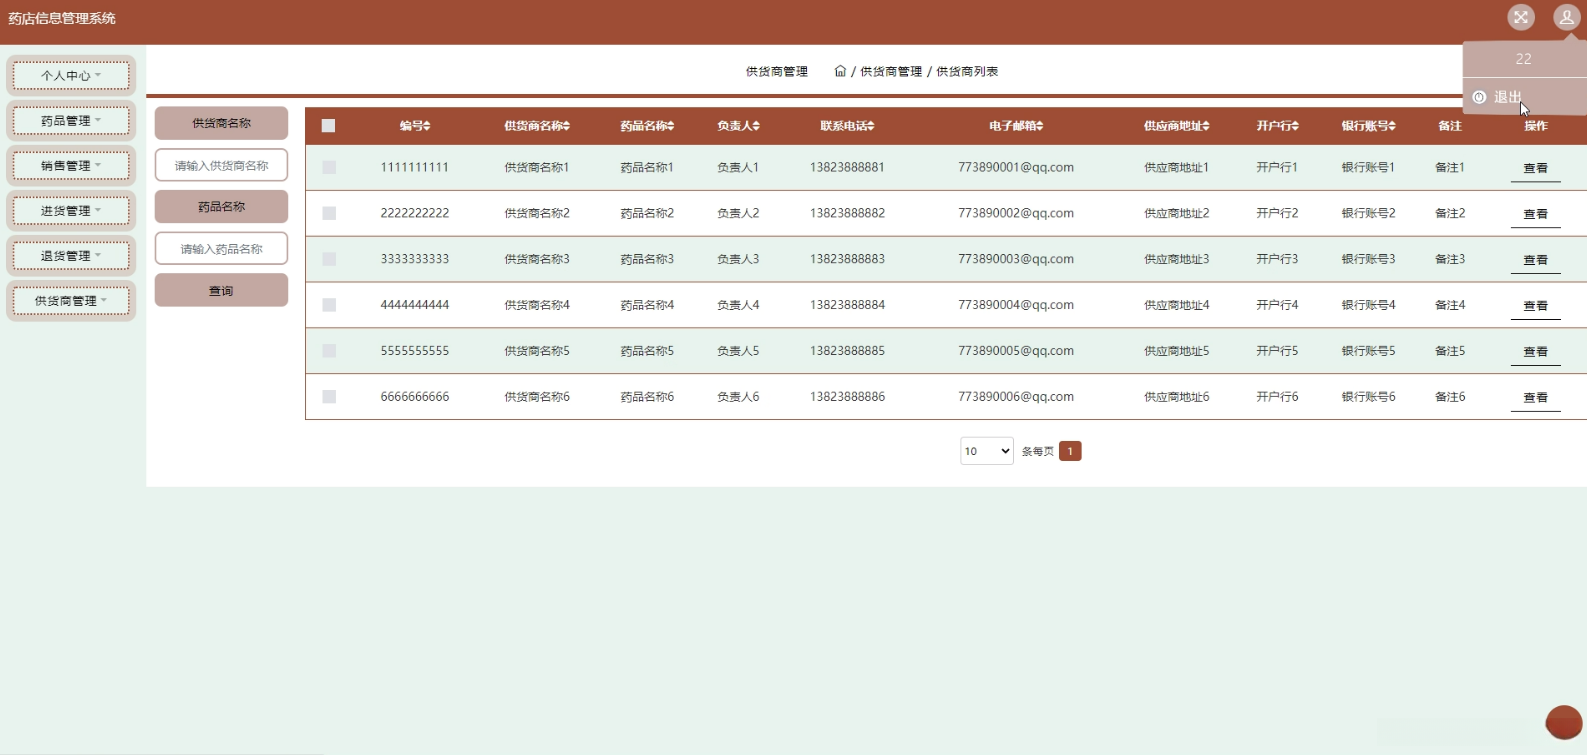This screenshot has width=1587, height=755.
Task: View details for 供货商名称2 row
Action: click(1535, 214)
